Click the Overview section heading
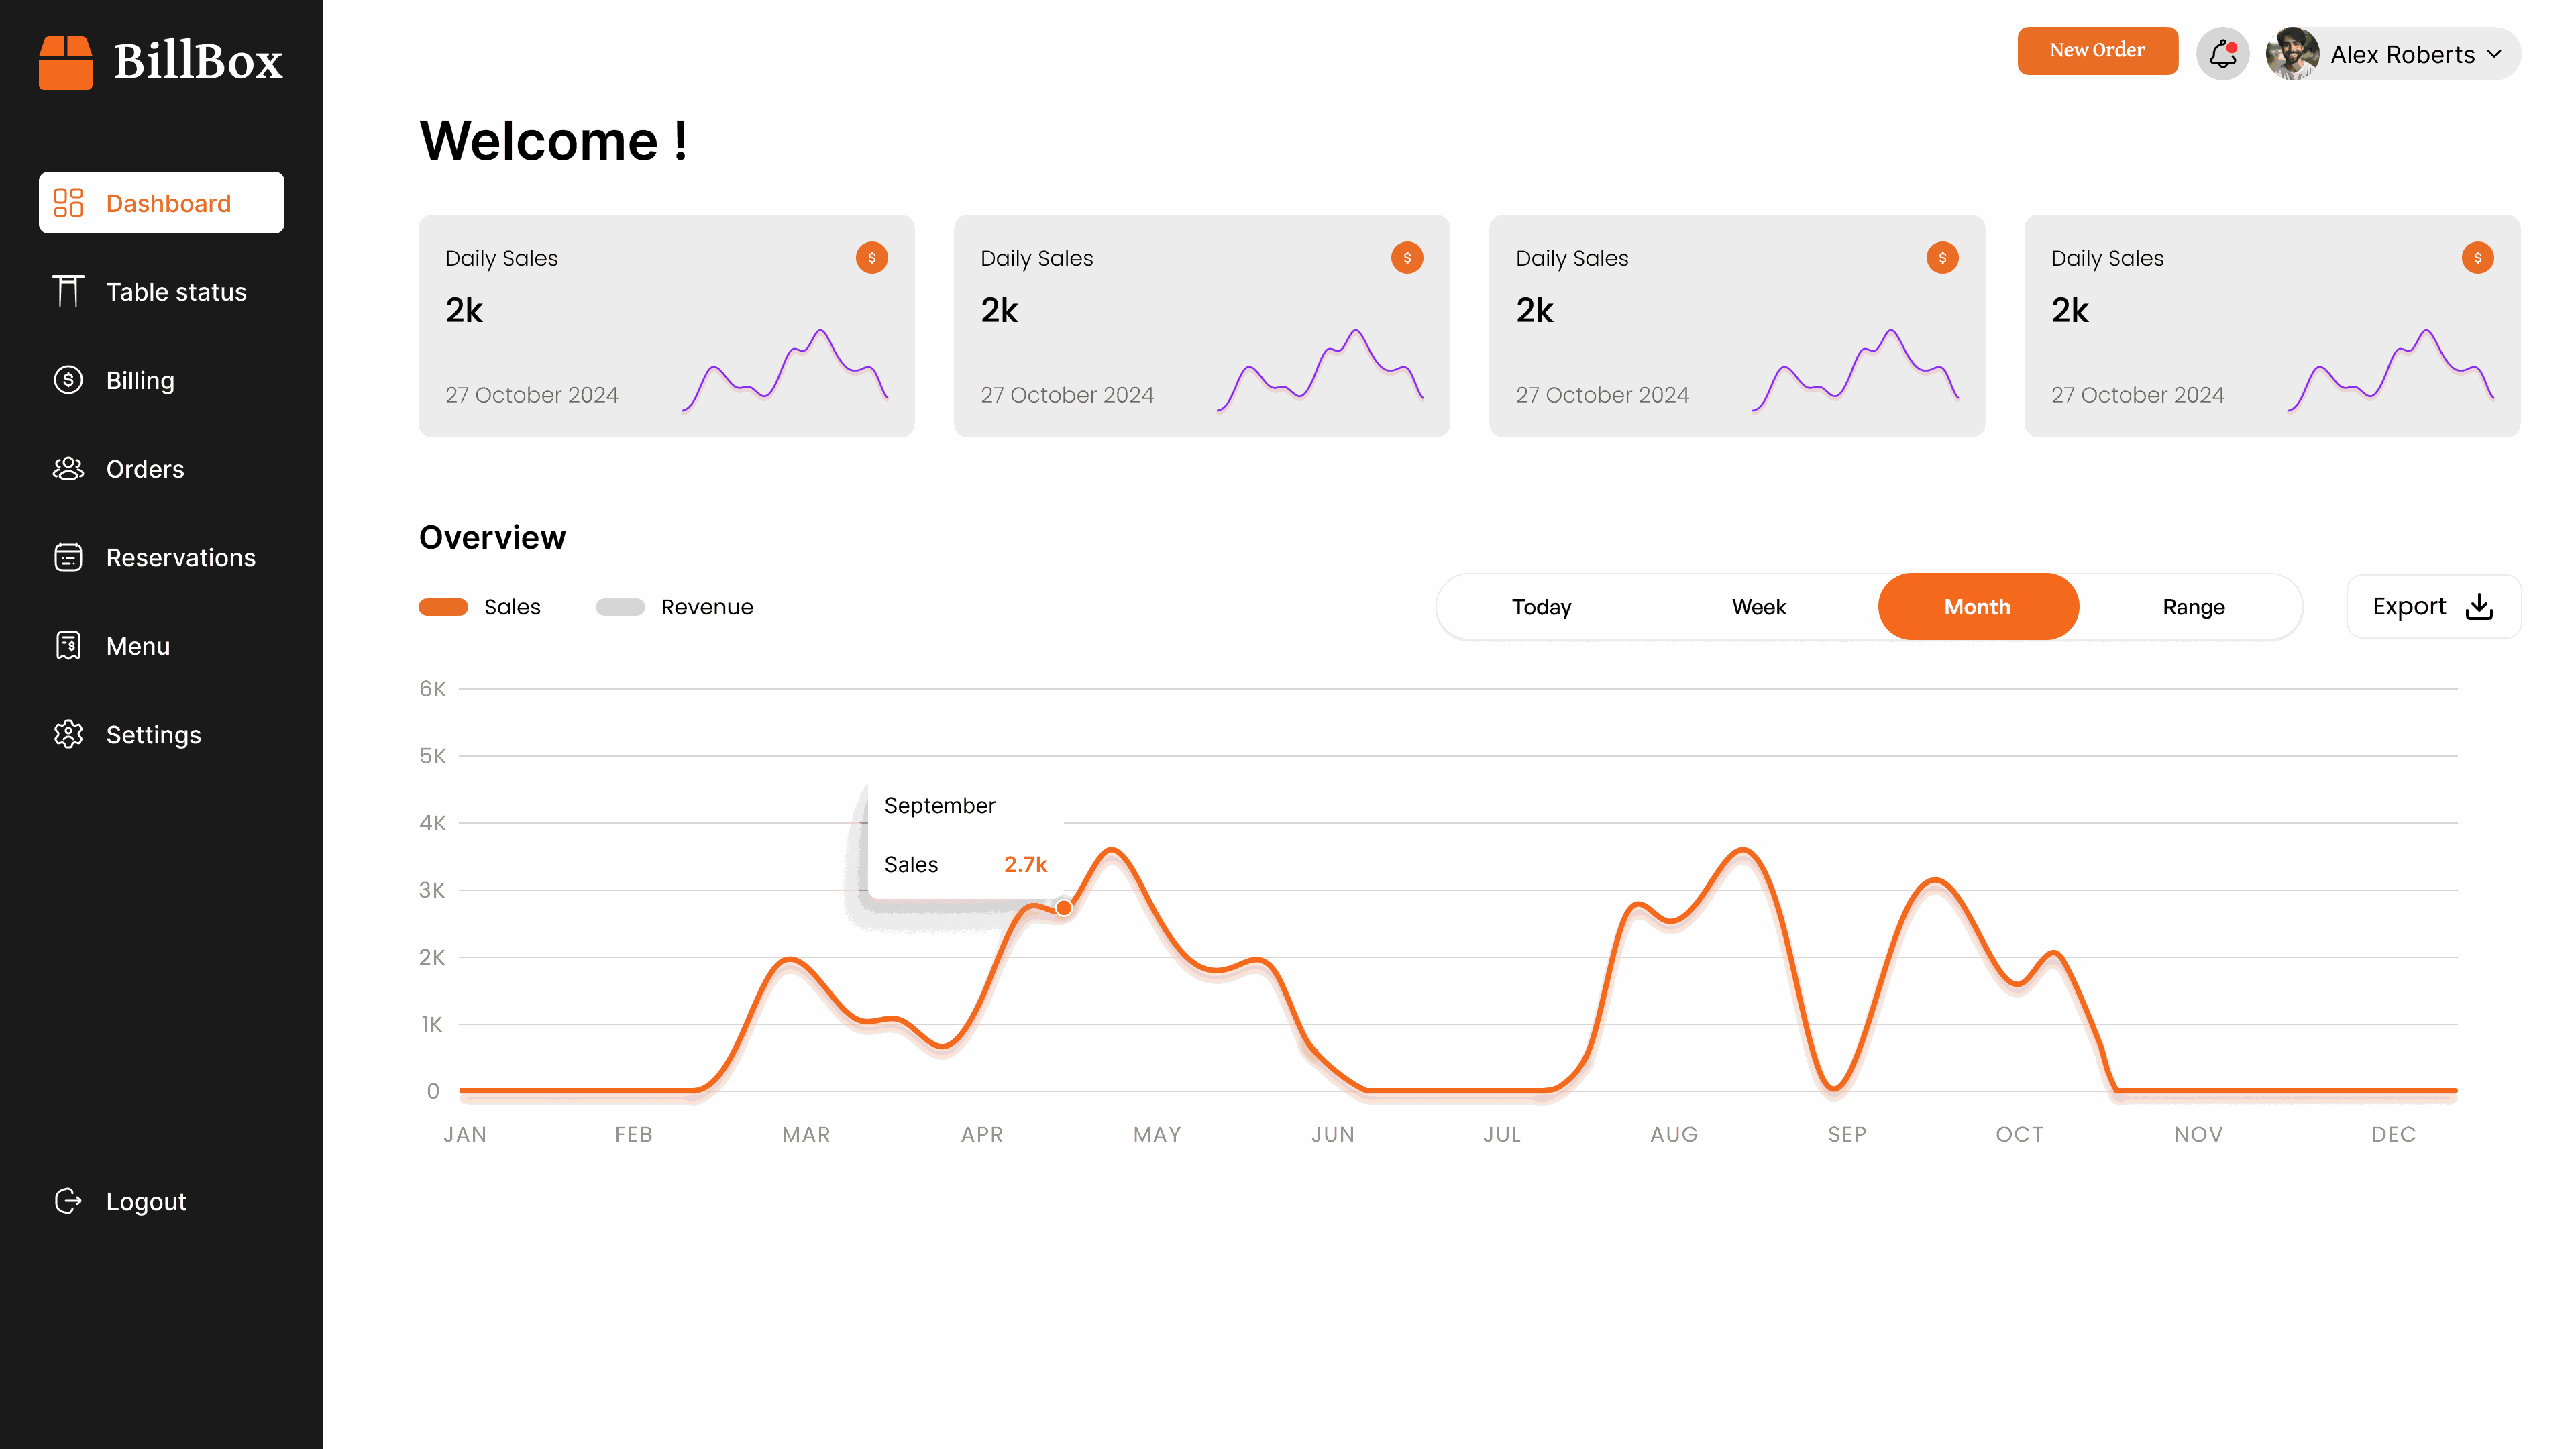This screenshot has width=2576, height=1449. 492,537
